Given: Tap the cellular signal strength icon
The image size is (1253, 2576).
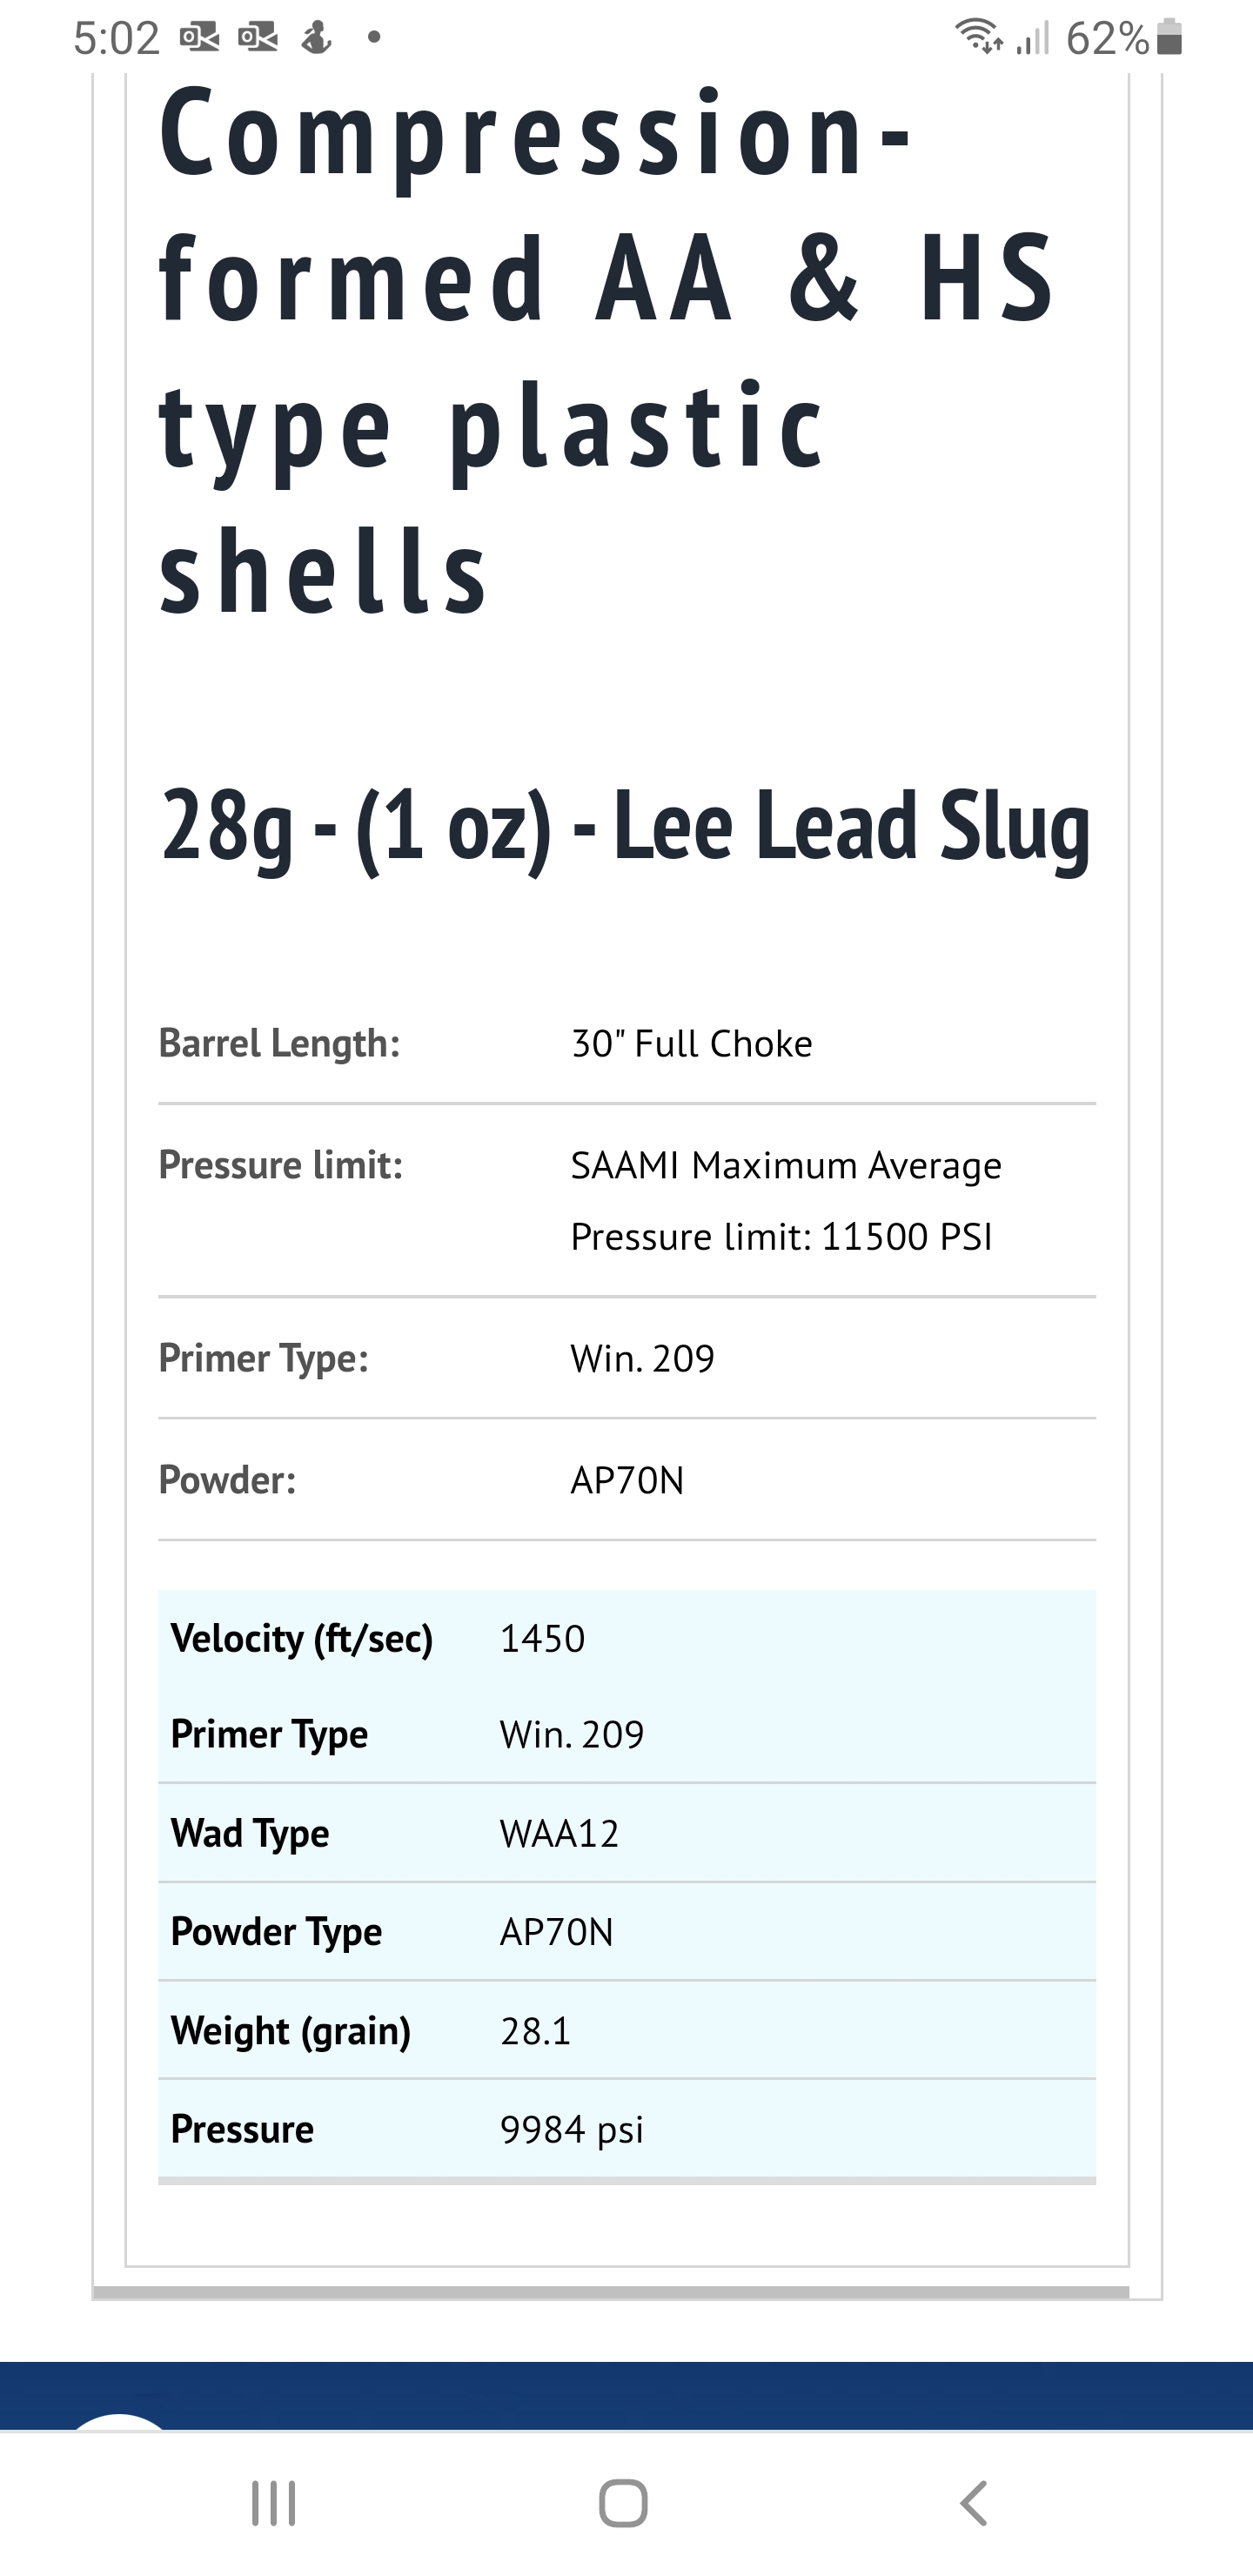Looking at the screenshot, I should (1032, 38).
